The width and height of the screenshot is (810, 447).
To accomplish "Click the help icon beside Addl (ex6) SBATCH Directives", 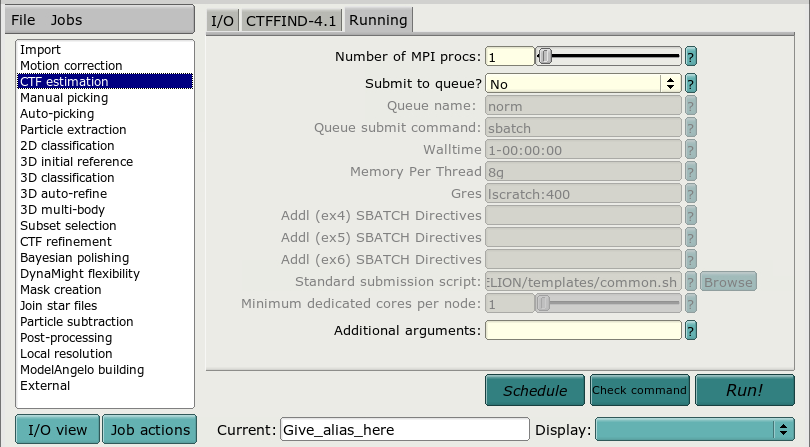I will click(x=691, y=259).
